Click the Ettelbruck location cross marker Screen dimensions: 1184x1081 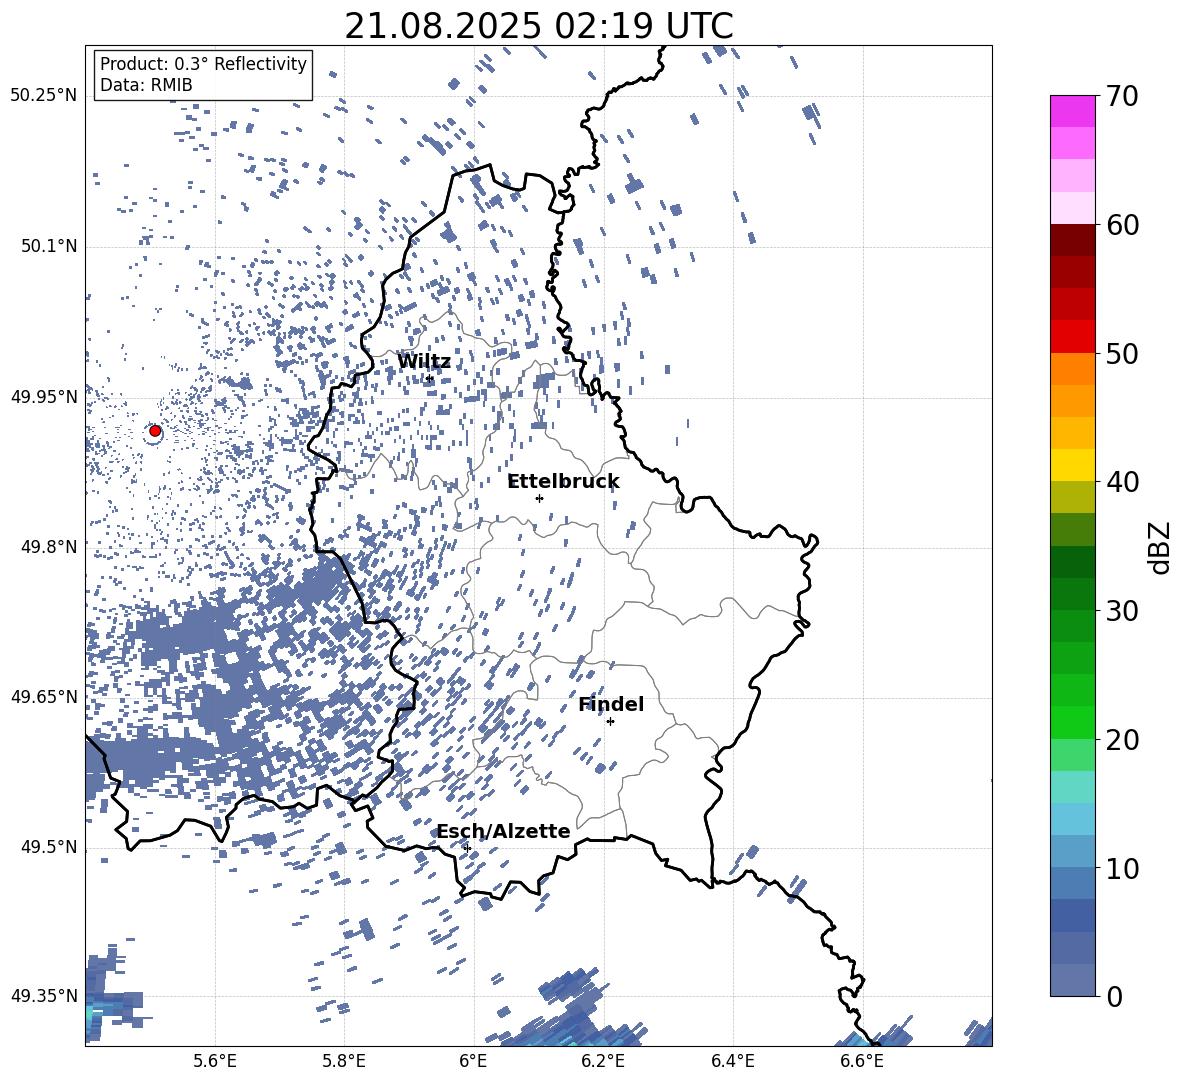(x=539, y=498)
